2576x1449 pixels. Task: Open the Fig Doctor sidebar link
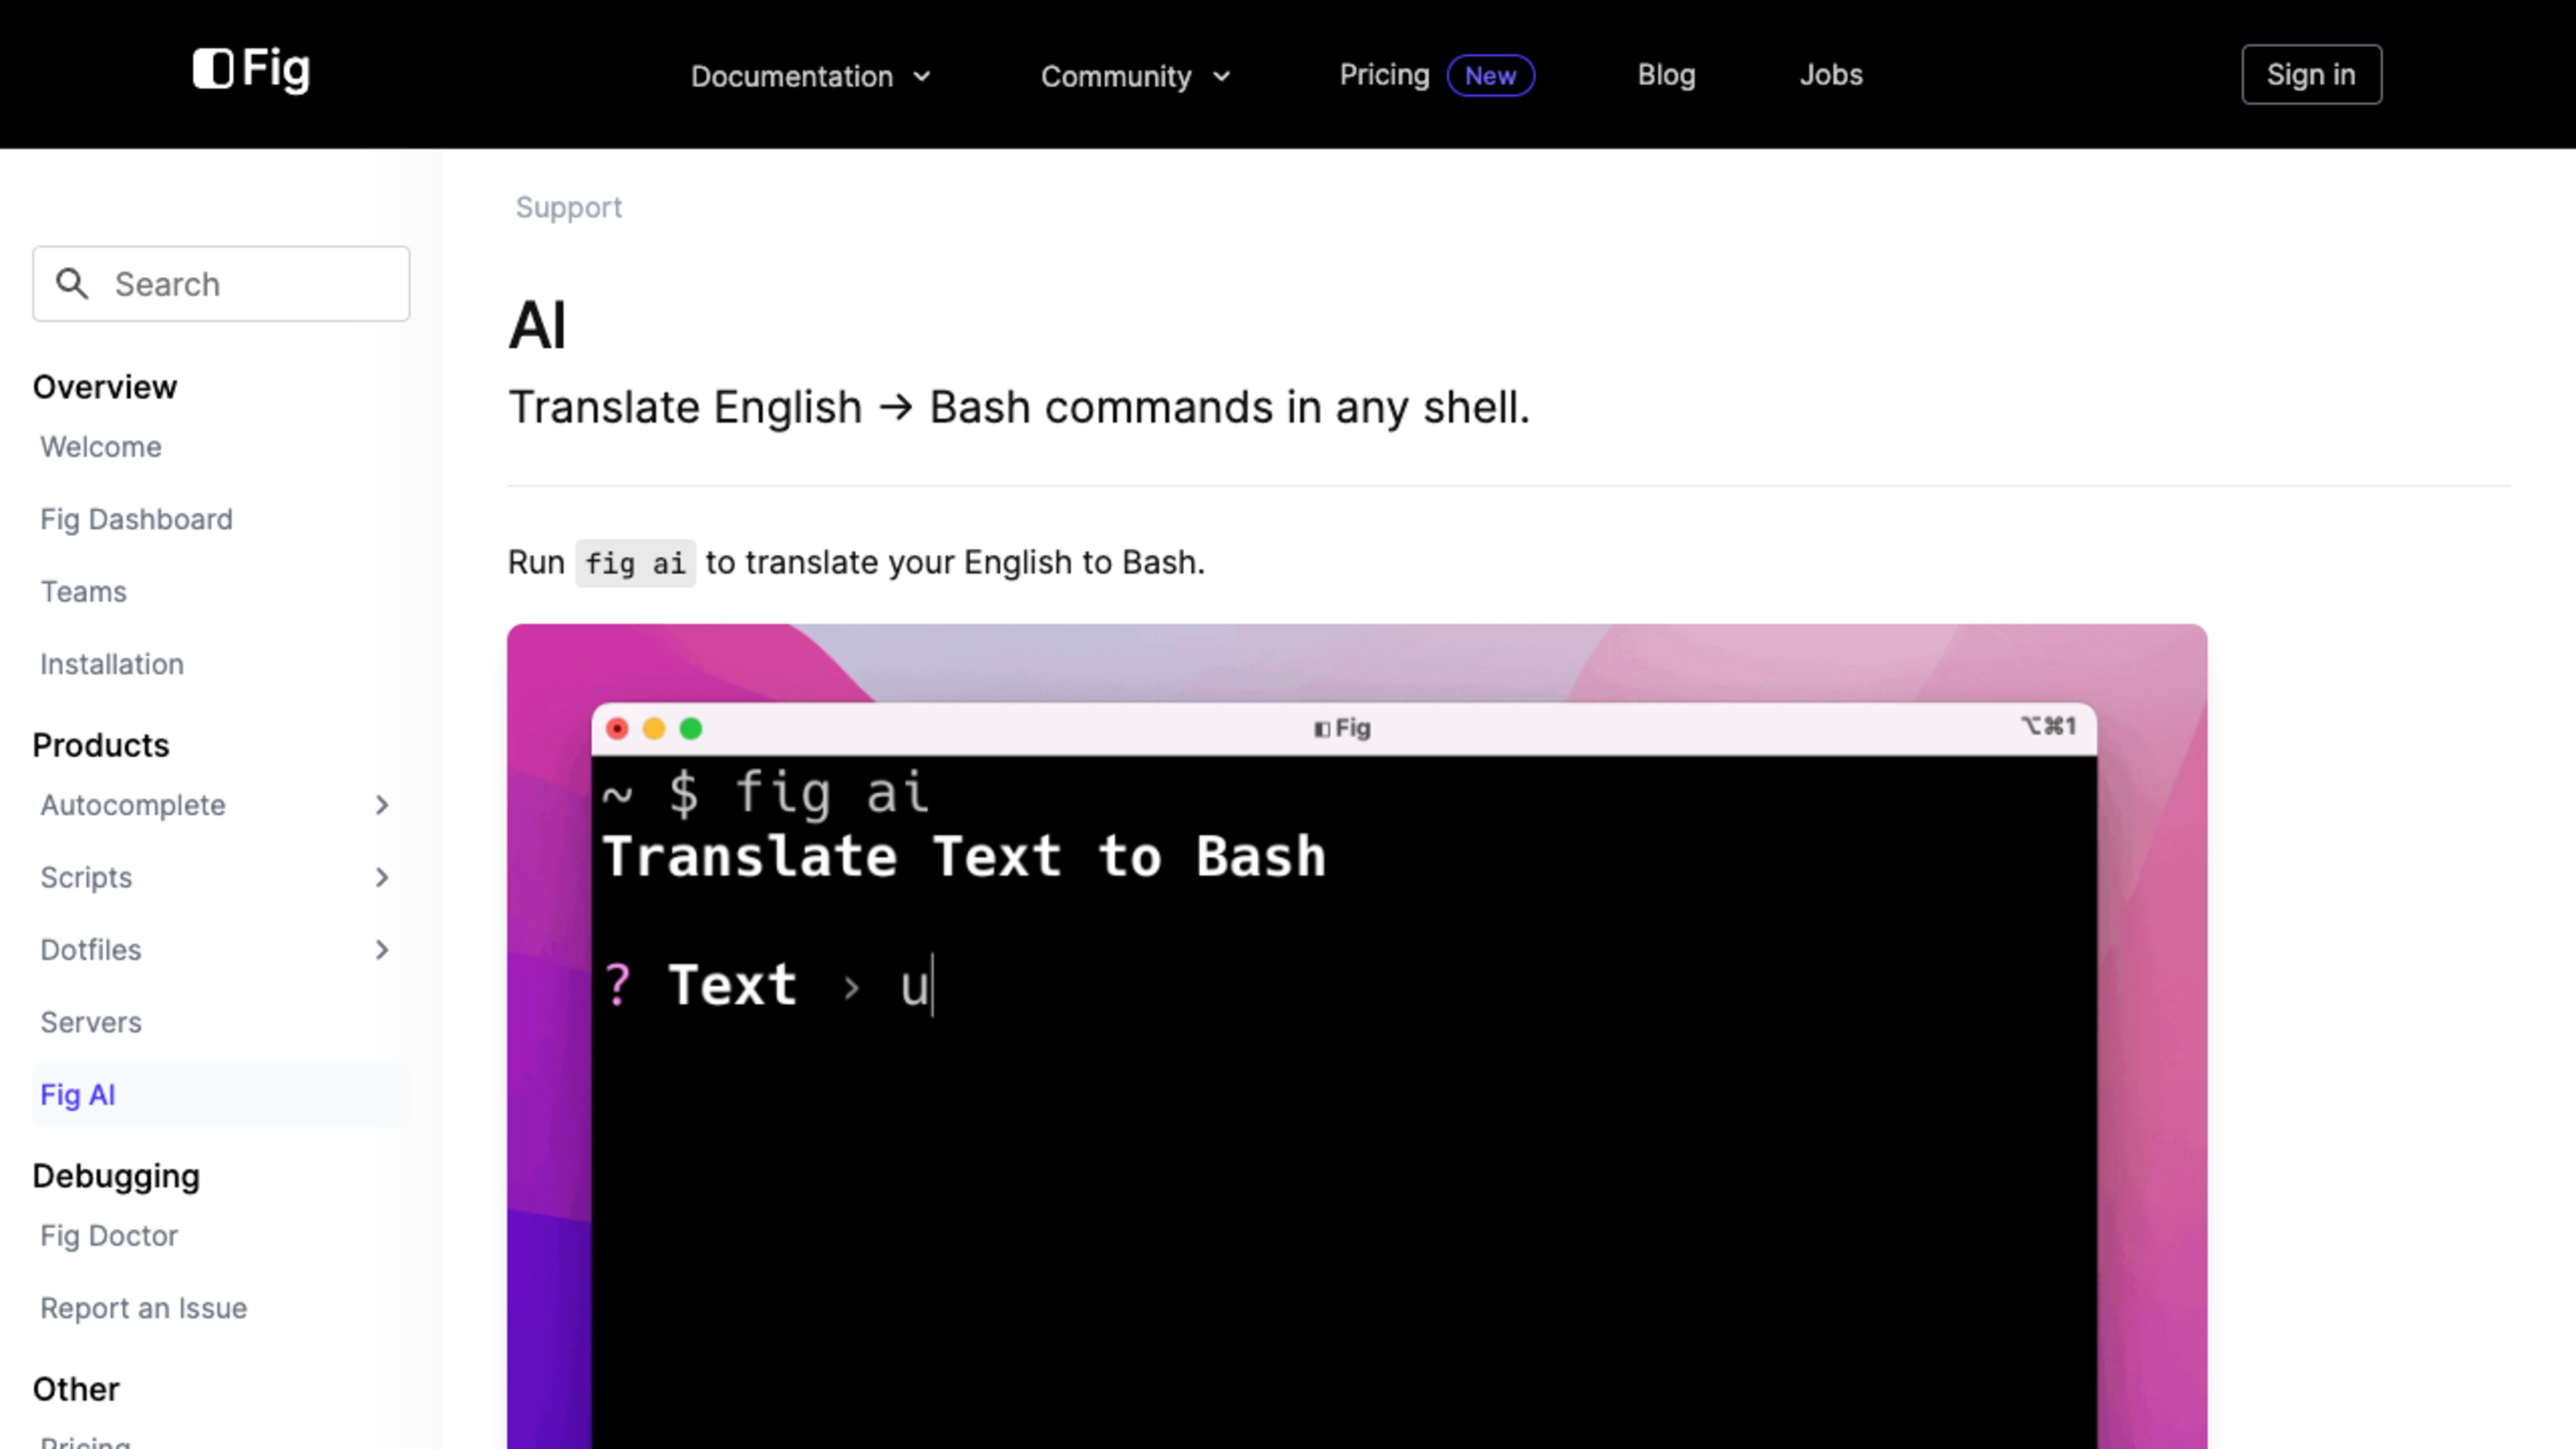[109, 1236]
